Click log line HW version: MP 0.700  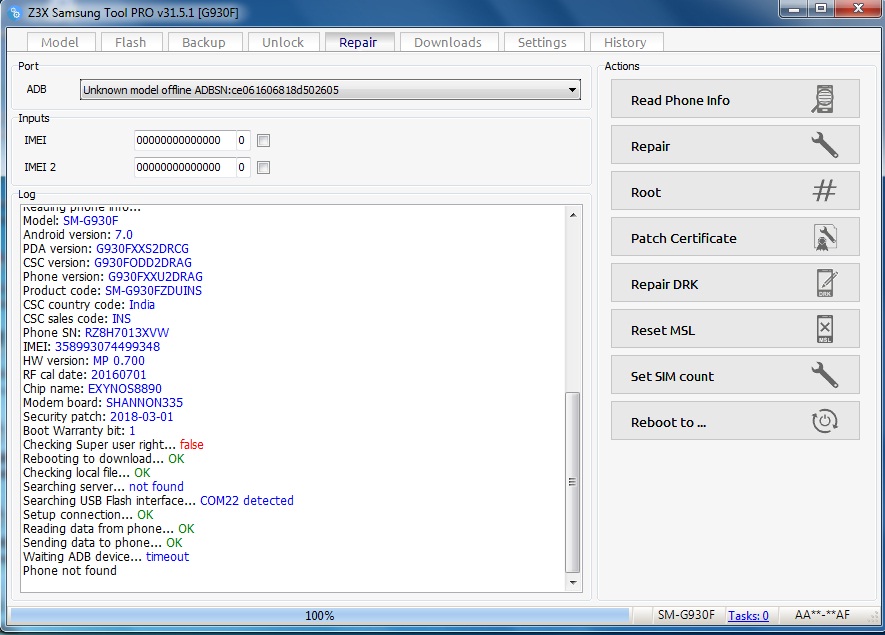tap(84, 361)
